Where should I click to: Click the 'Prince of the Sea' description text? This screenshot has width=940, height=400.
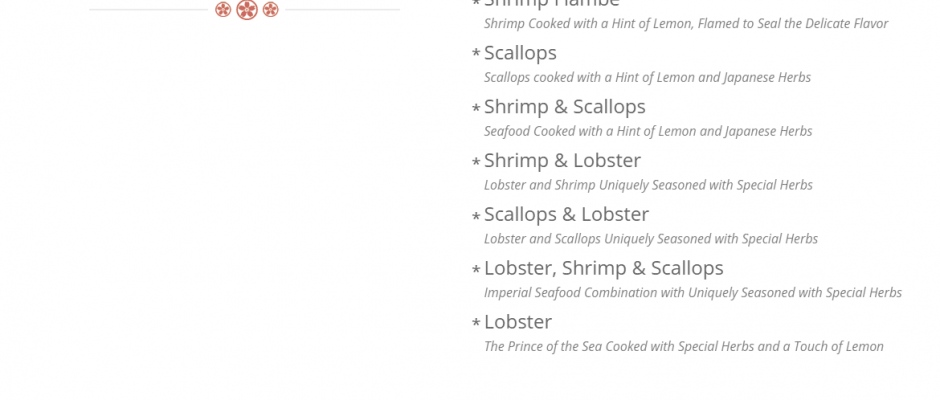pyautogui.click(x=683, y=347)
